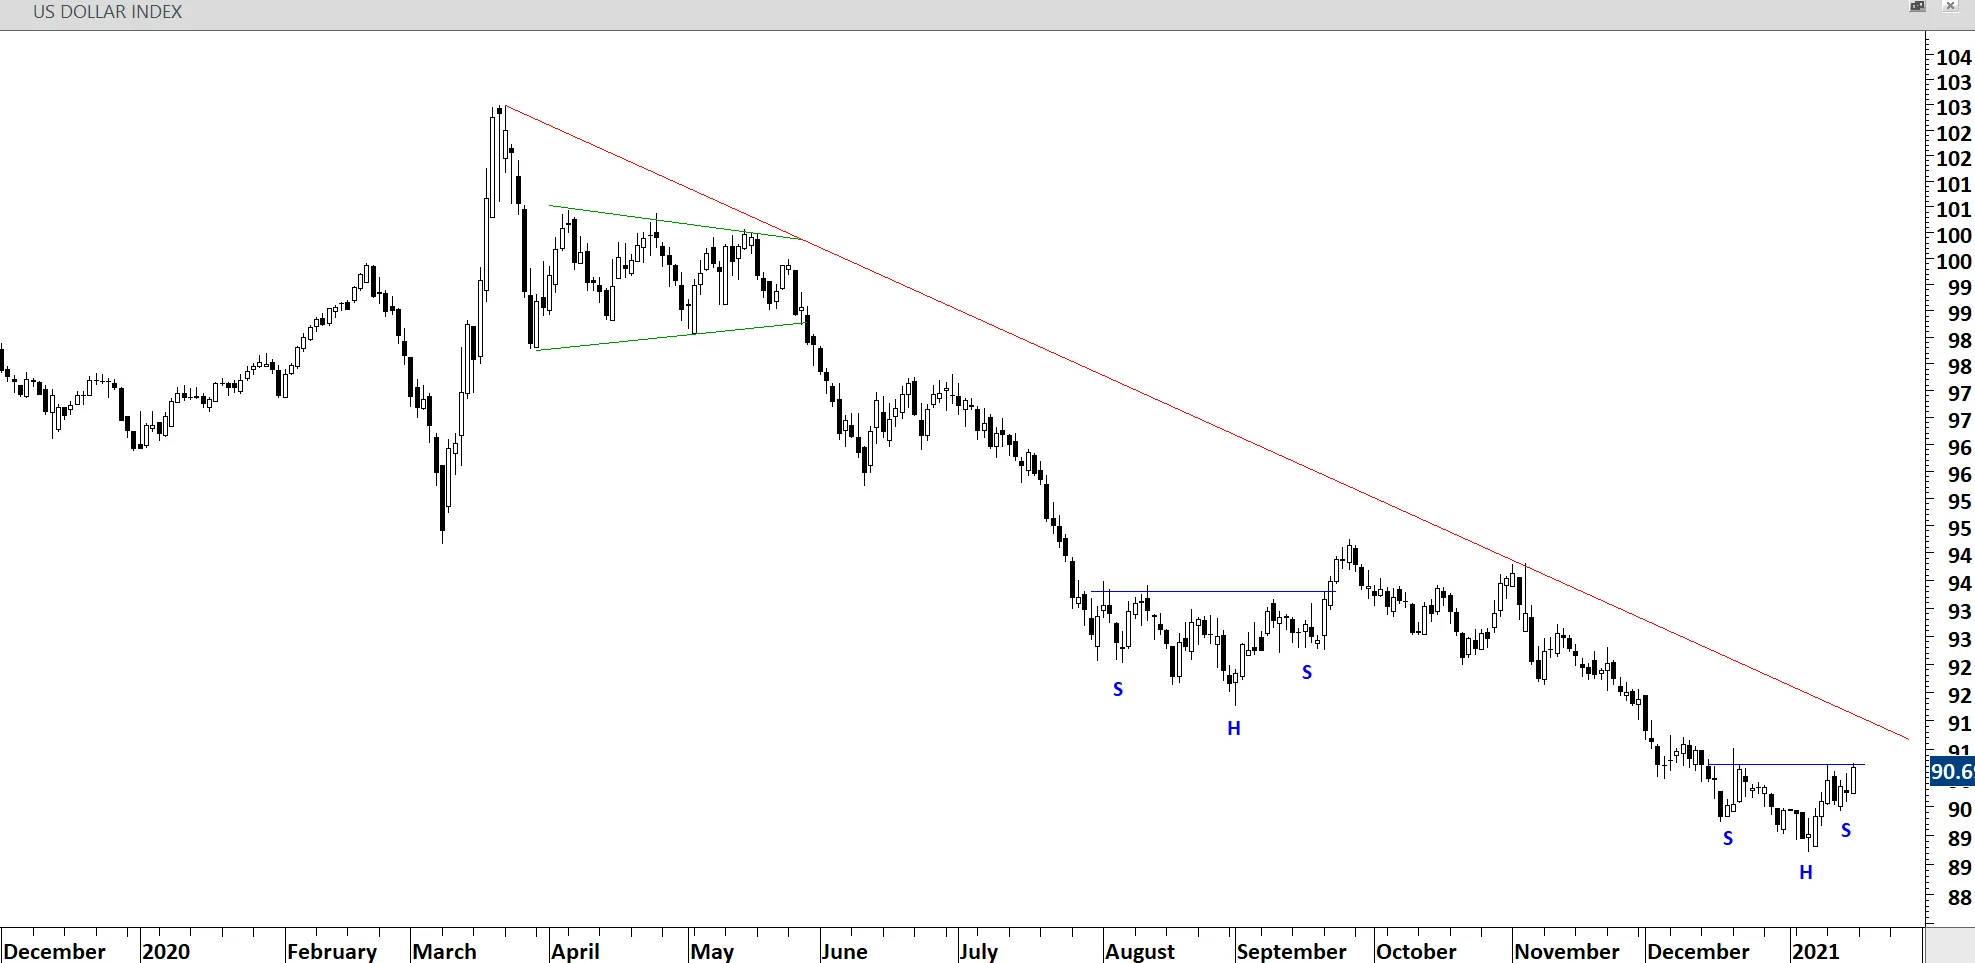Close the US Dollar Index chart
The image size is (1975, 963).
coord(1949,6)
